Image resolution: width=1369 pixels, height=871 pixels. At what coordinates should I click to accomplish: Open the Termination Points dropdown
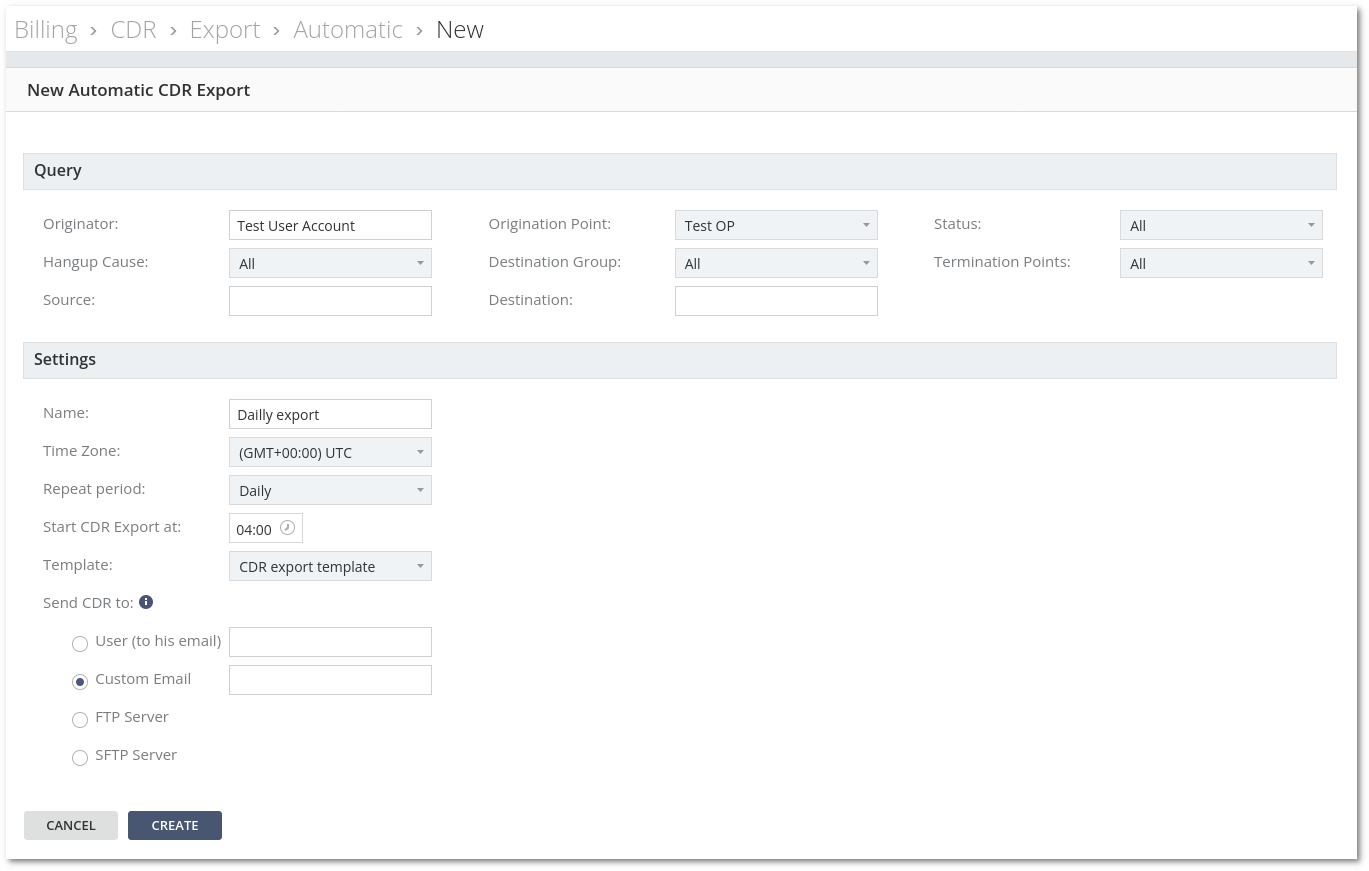click(x=1220, y=264)
